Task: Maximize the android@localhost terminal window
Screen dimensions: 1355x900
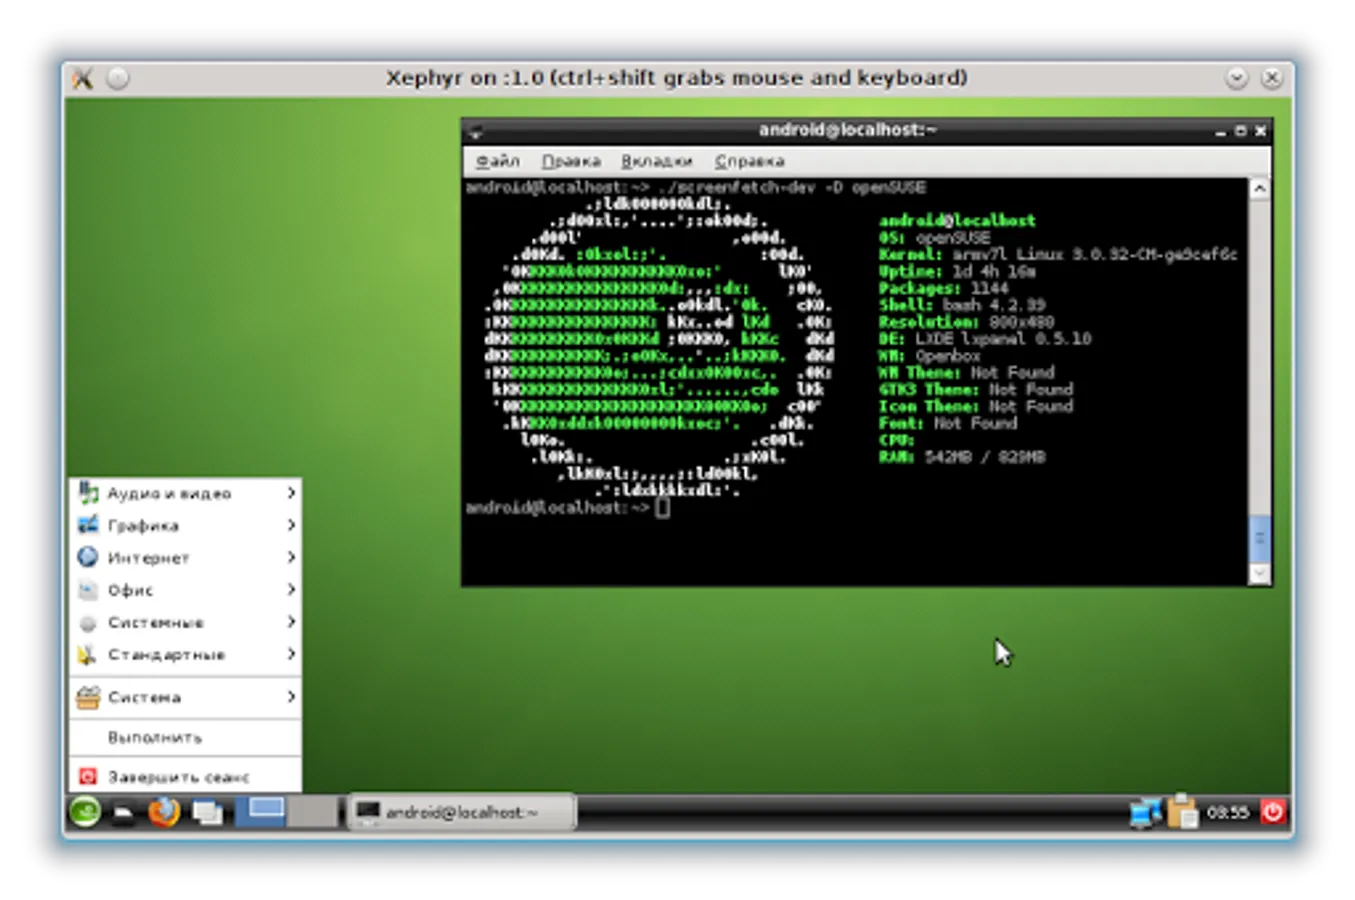Action: [1240, 131]
